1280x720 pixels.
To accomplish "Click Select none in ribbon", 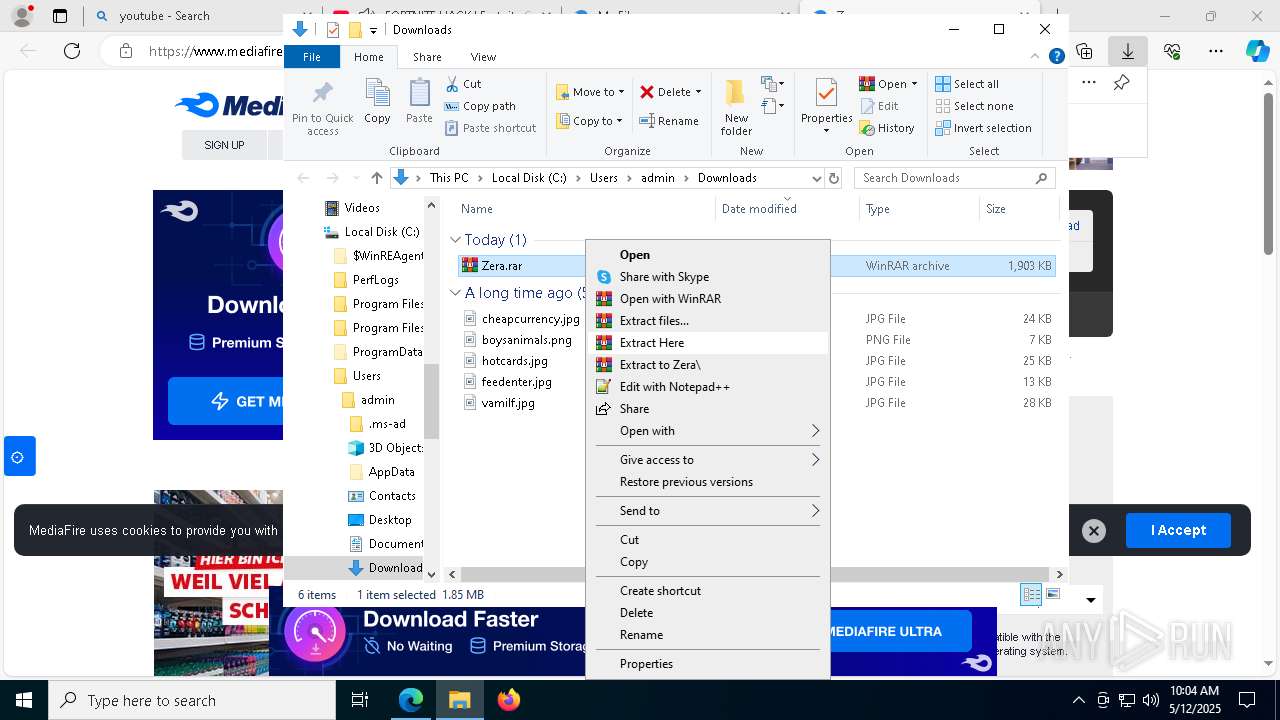I will 974,106.
